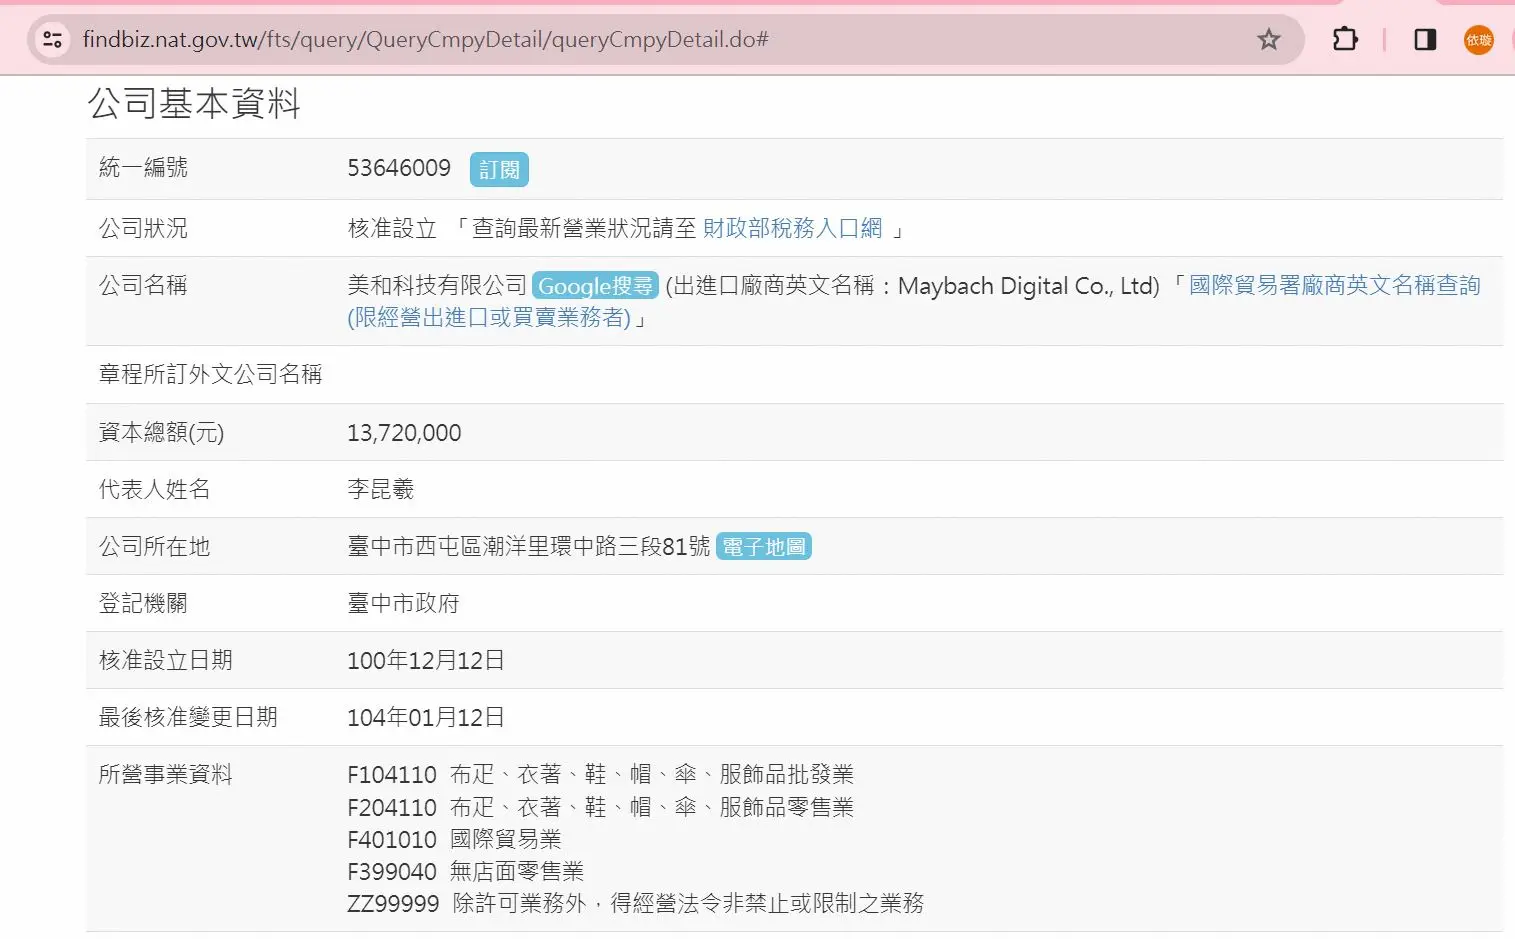Open the browser extensions puzzle icon
Viewport: 1515px width, 939px height.
(1345, 40)
